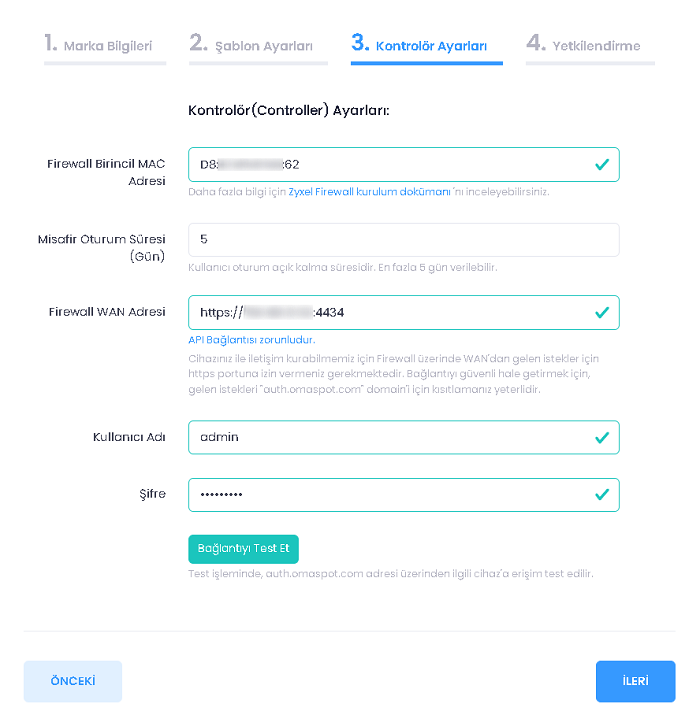
Task: Go back with the ÖNCEKİ button
Action: 73,681
